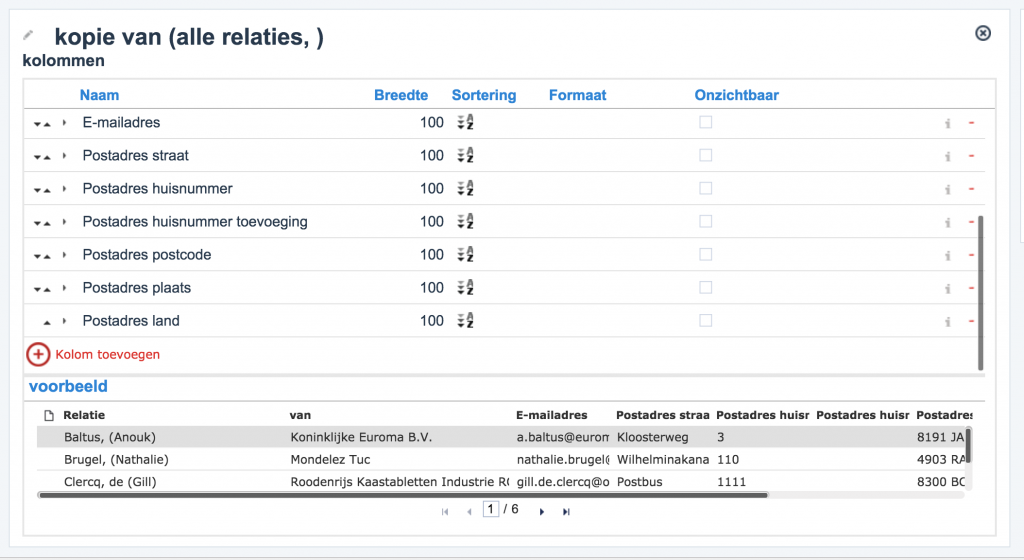1024x560 pixels.
Task: Click move arrows for Postadres plaats row
Action: (x=42, y=289)
